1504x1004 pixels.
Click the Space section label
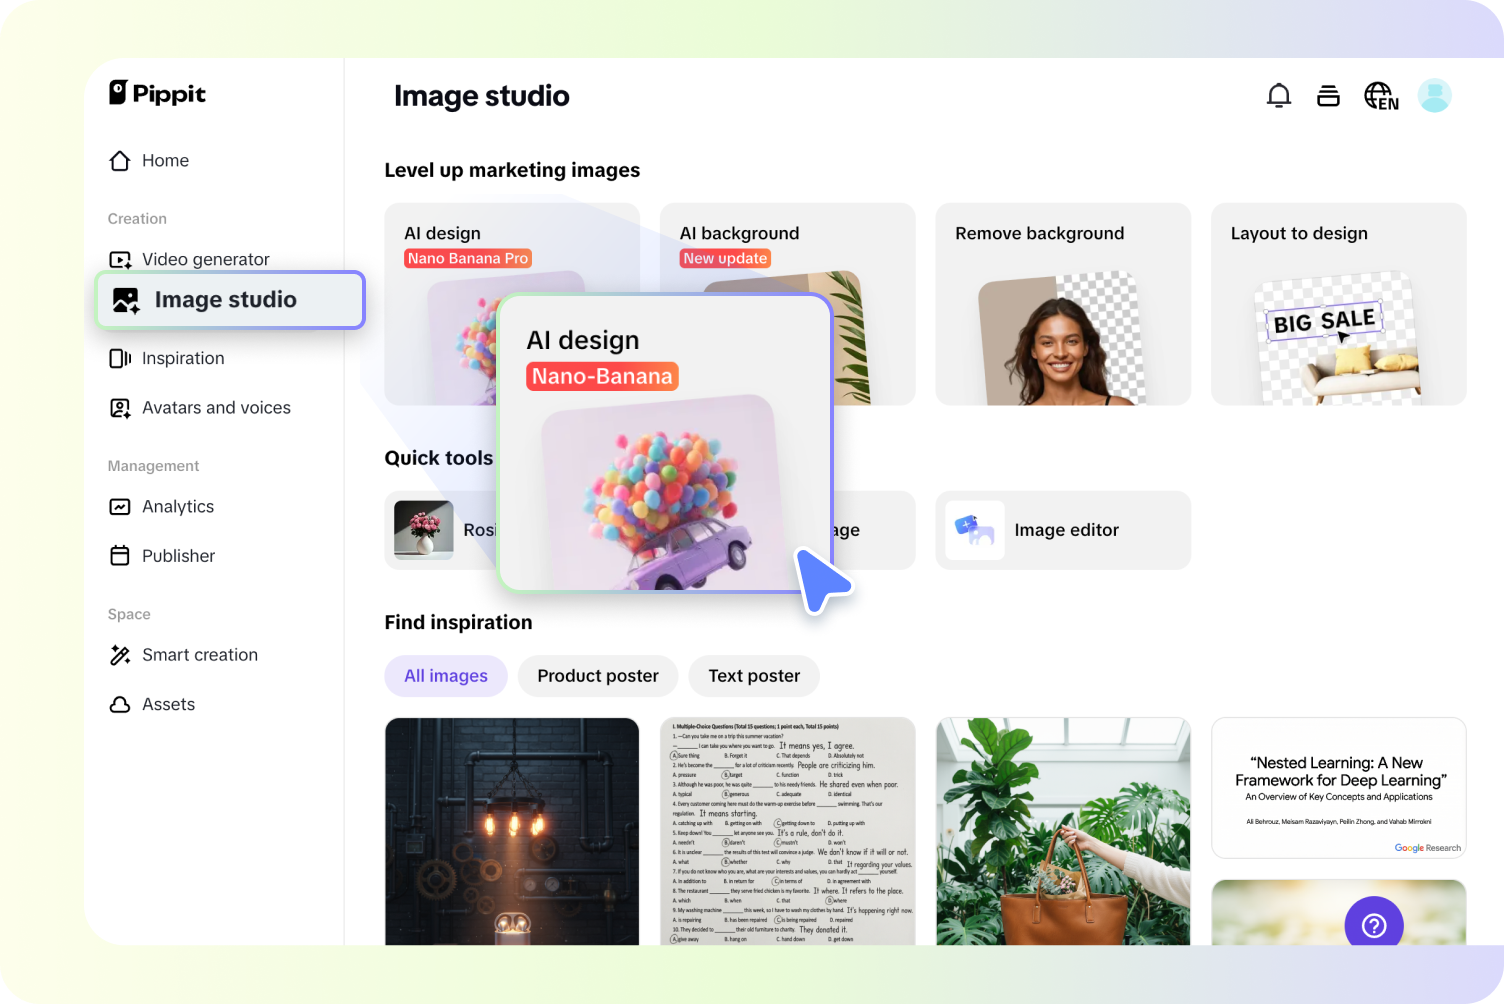pos(129,615)
